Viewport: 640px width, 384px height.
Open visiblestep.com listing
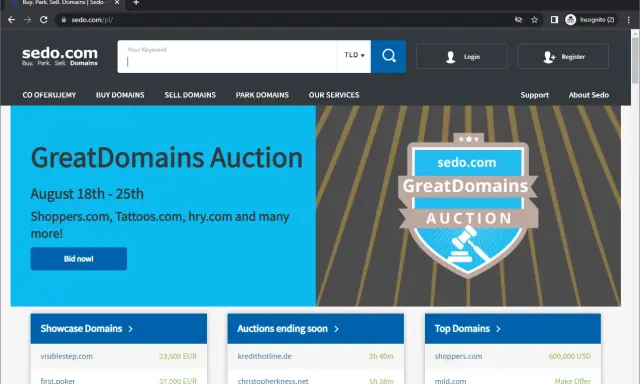tap(67, 356)
